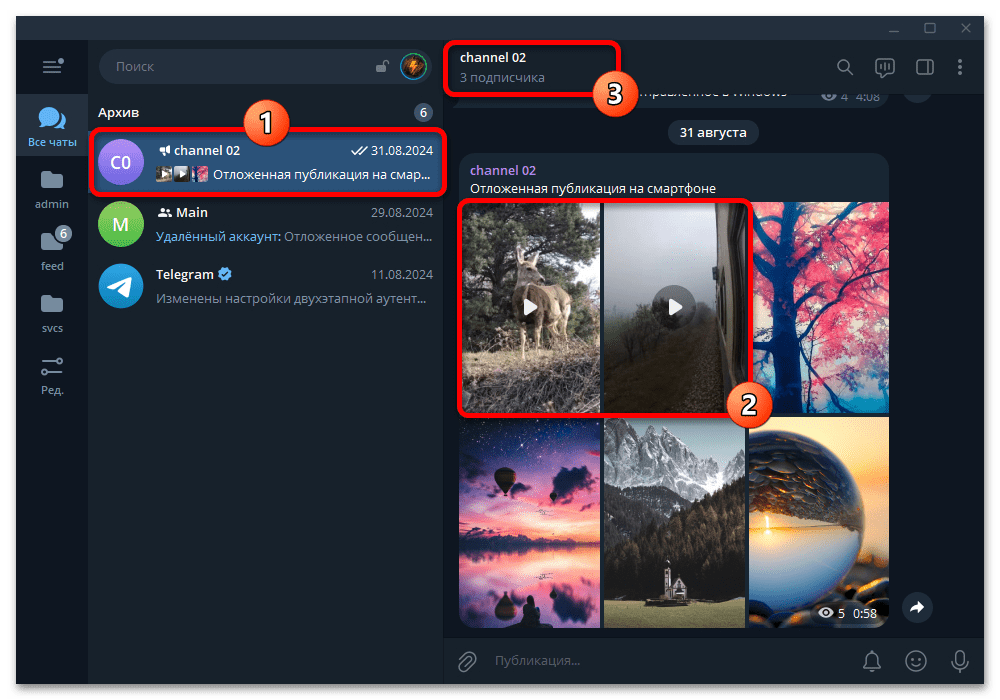Open the feed folder

click(x=52, y=251)
